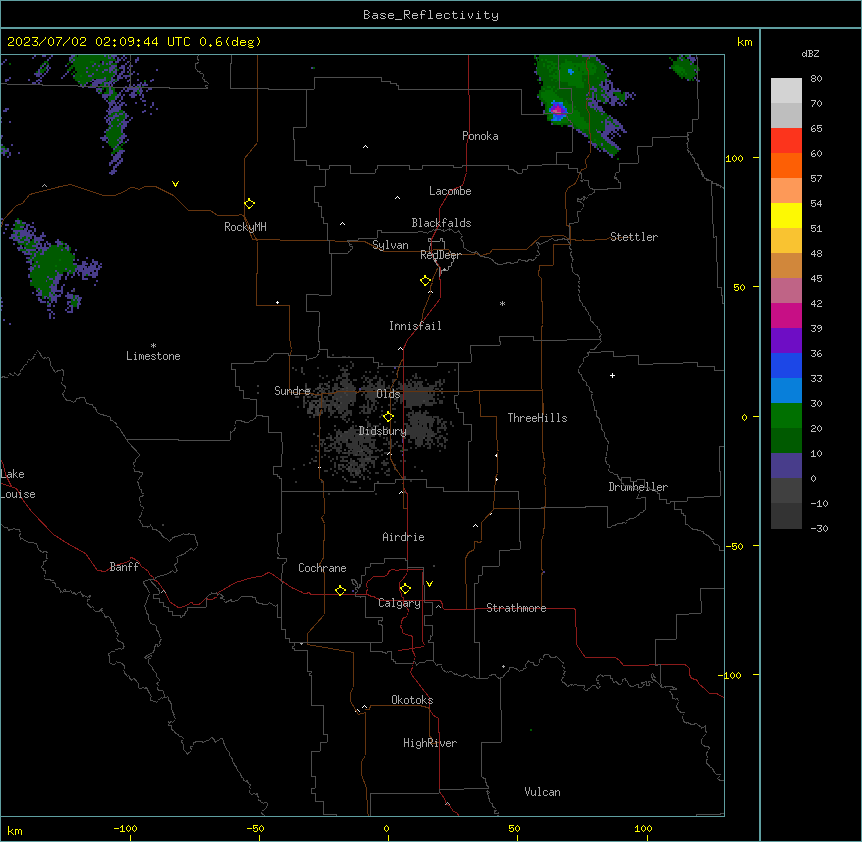The width and height of the screenshot is (862, 842).
Task: Click the Stettler town label
Action: coord(634,237)
